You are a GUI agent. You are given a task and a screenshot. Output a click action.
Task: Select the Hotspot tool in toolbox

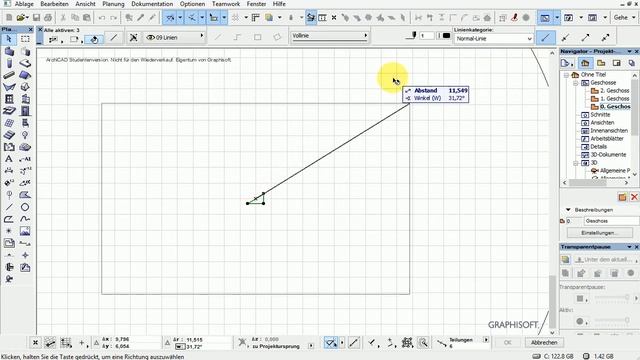[9, 231]
